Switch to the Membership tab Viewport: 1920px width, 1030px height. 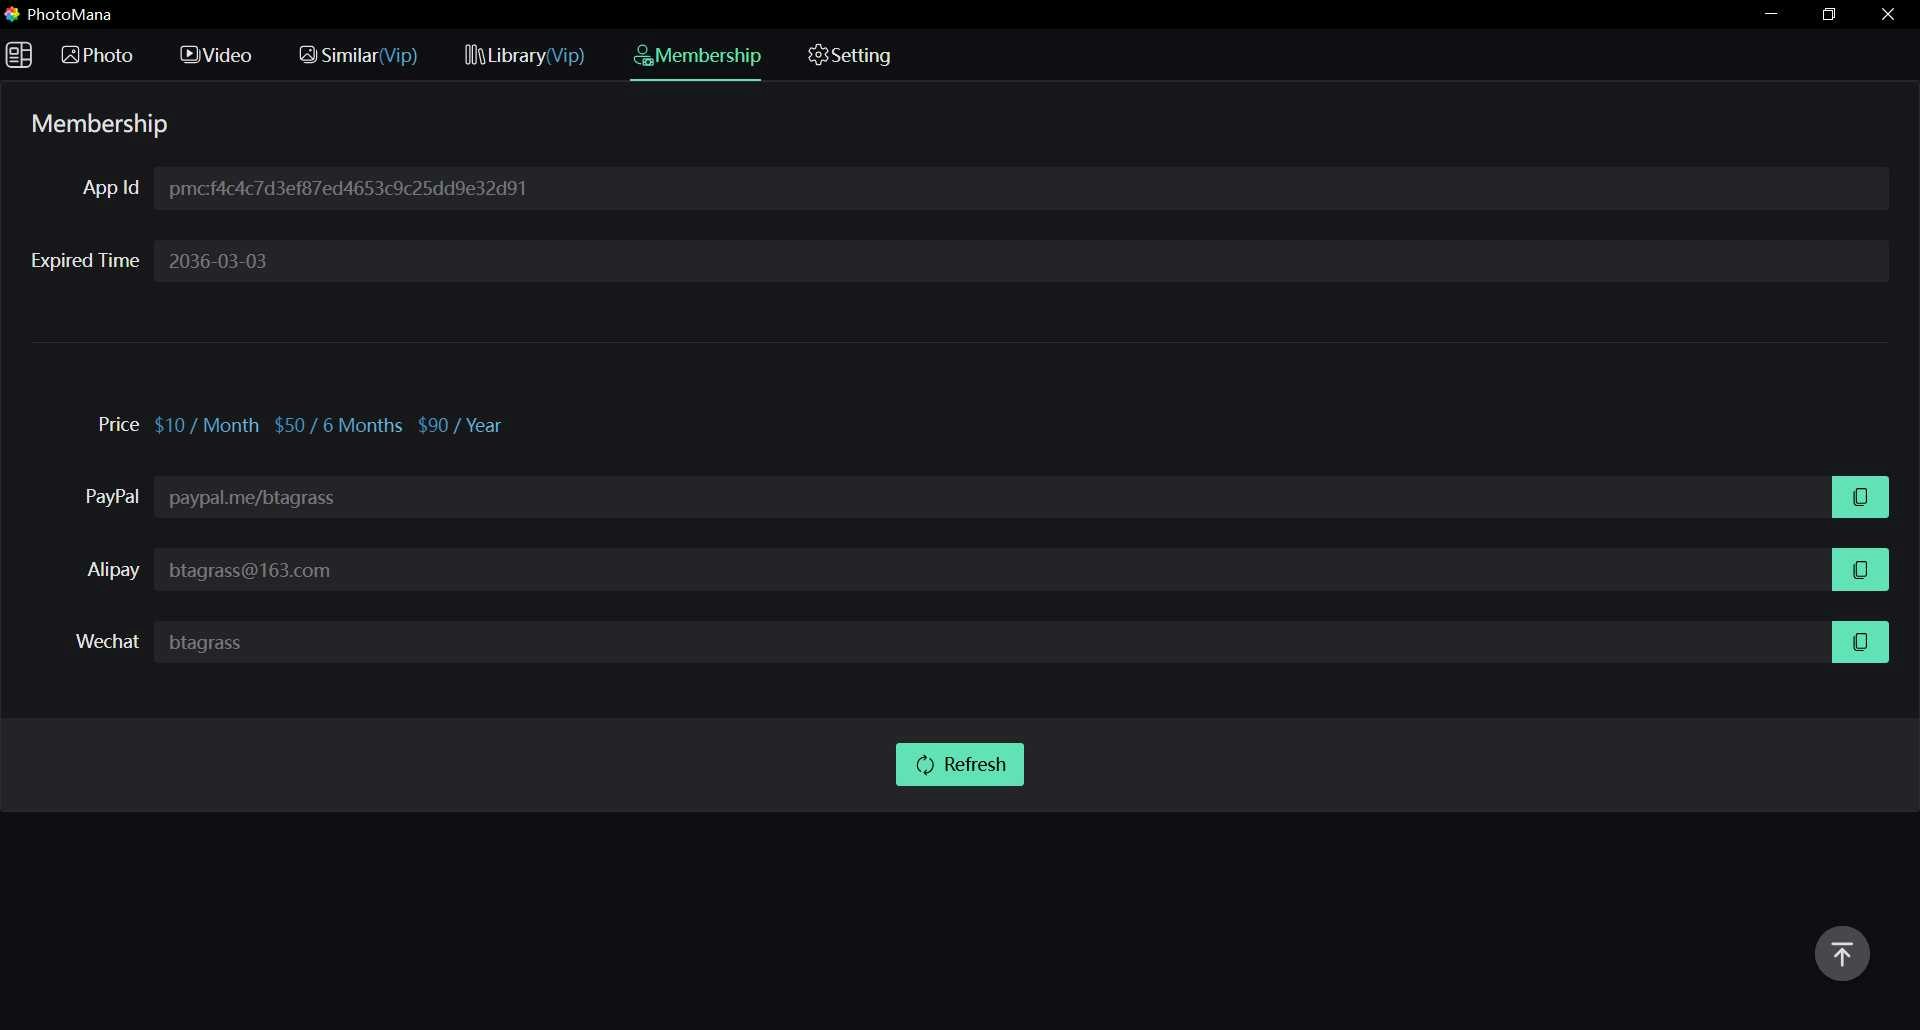point(709,56)
